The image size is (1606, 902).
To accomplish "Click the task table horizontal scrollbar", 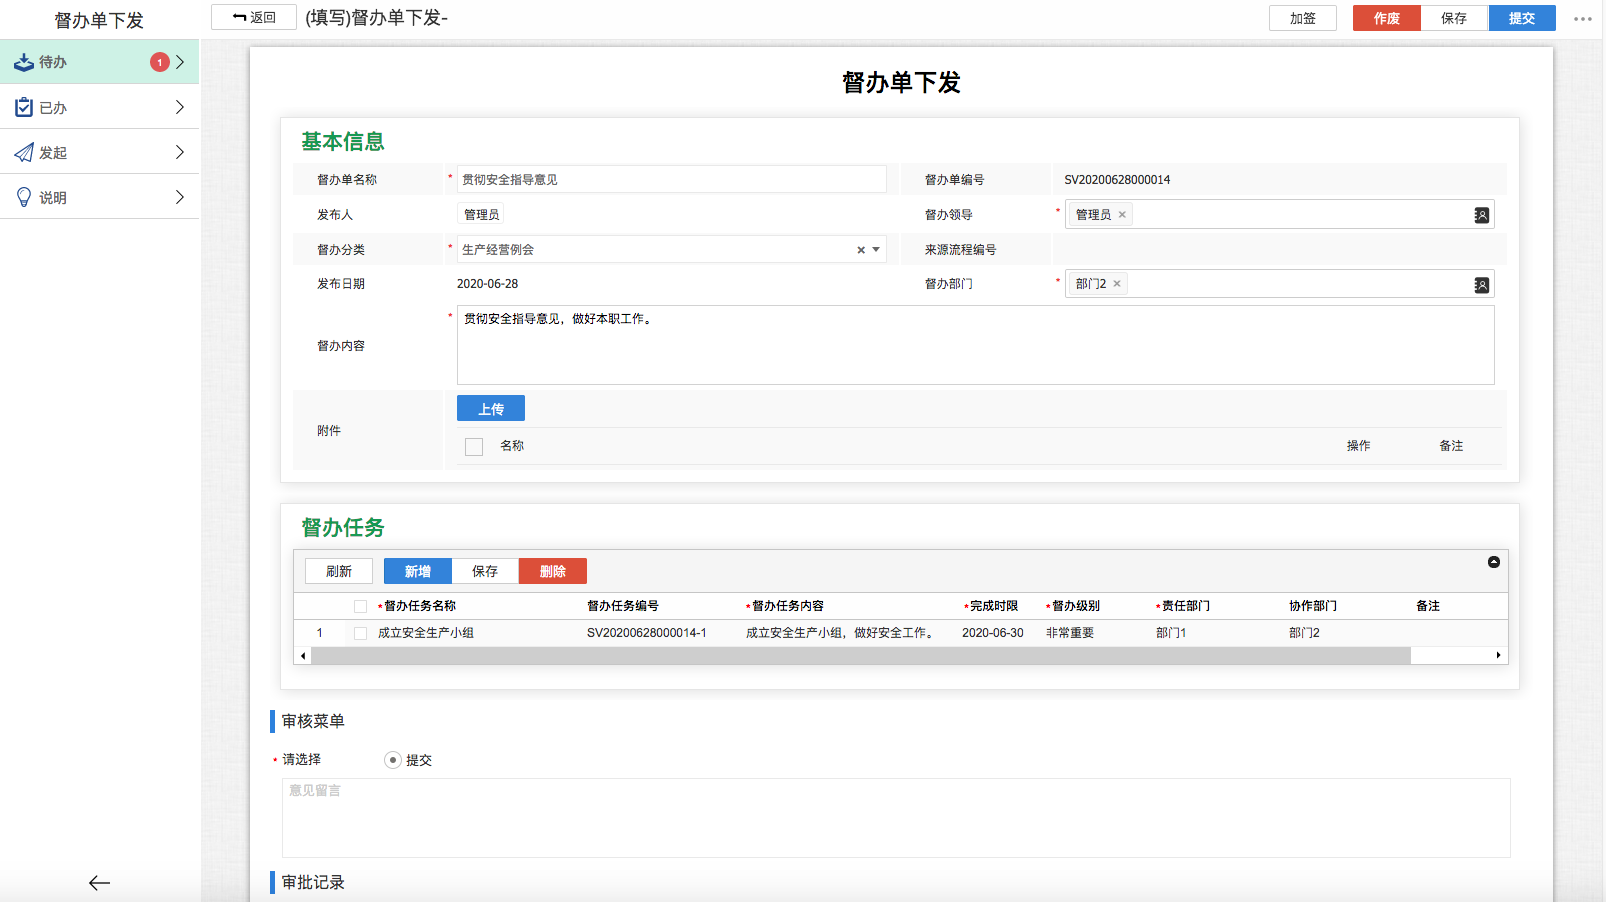I will coord(860,656).
